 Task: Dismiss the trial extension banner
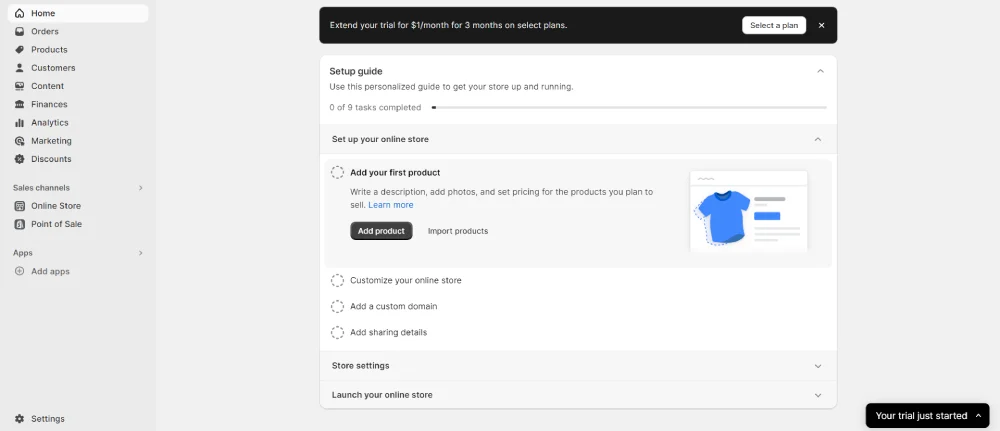(x=822, y=25)
